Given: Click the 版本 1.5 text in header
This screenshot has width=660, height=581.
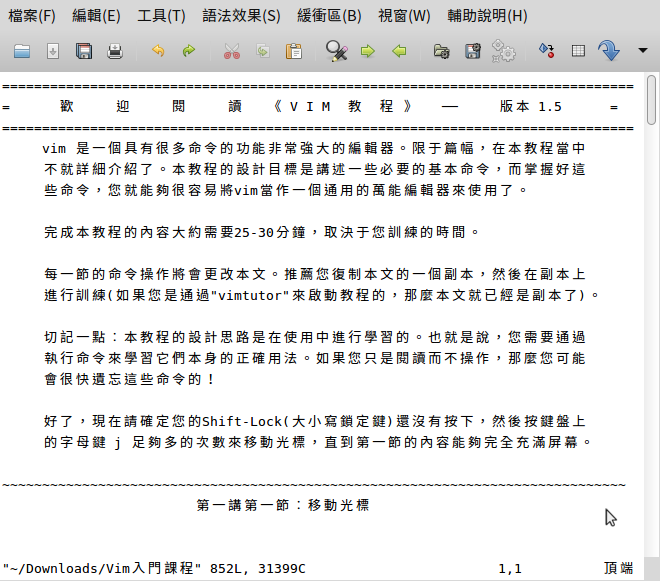Looking at the screenshot, I should point(530,107).
